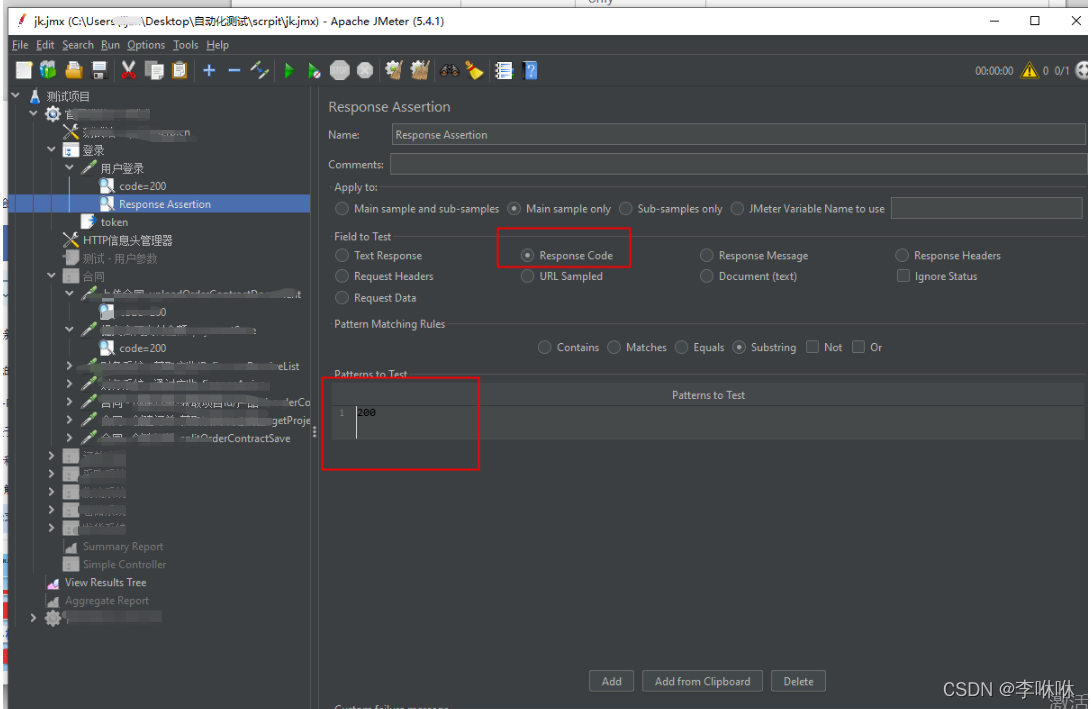1091x709 pixels.
Task: Expand the sampler ending in eList
Action: 70,365
